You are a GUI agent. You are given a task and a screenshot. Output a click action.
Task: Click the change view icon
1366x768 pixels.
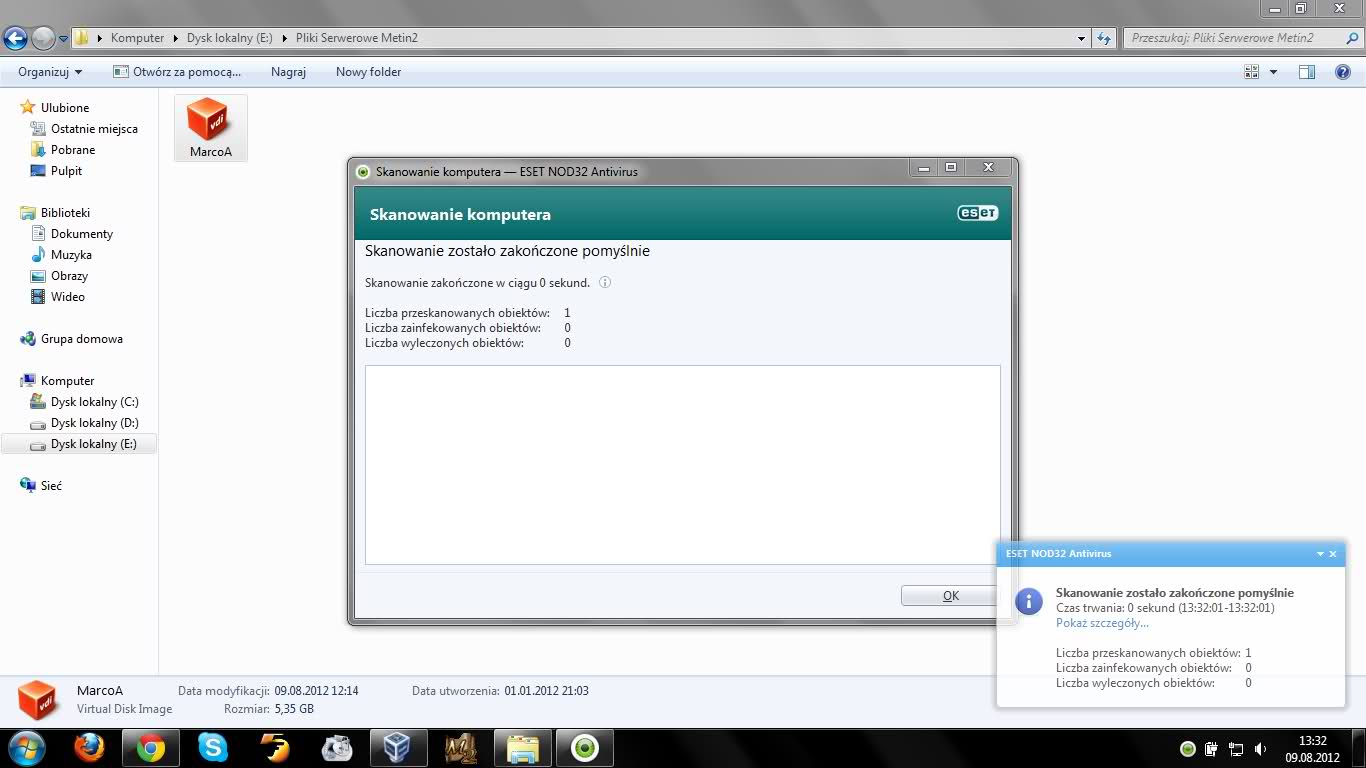click(1251, 72)
